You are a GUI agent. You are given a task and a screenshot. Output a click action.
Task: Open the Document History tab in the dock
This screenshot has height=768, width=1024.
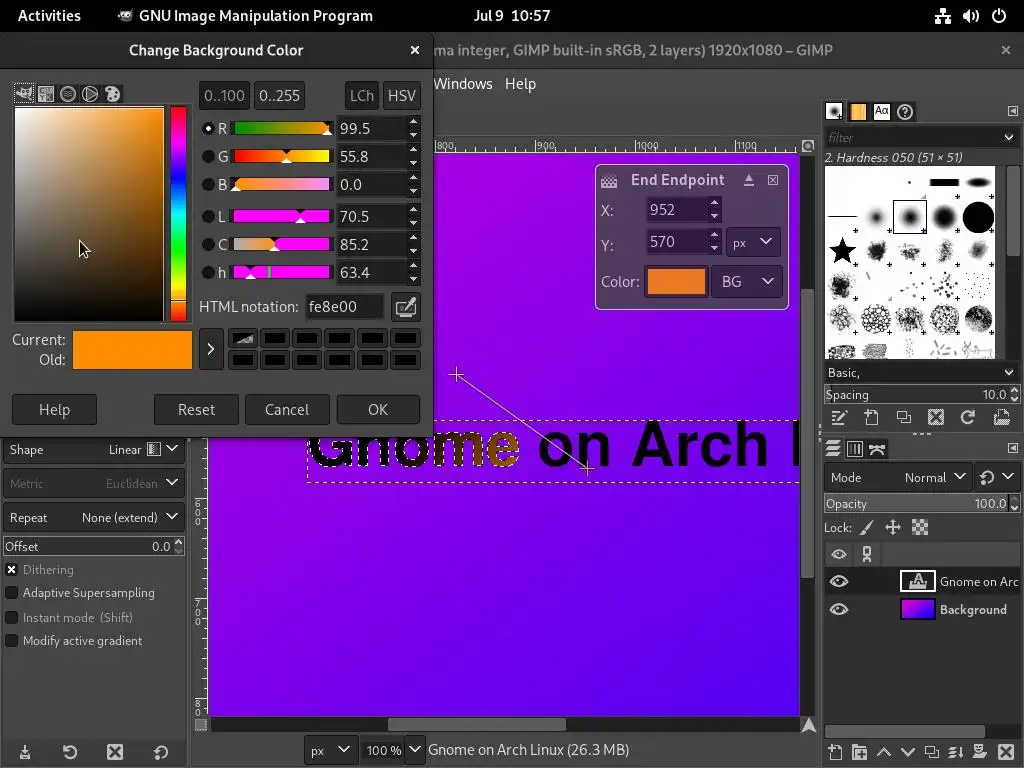905,112
